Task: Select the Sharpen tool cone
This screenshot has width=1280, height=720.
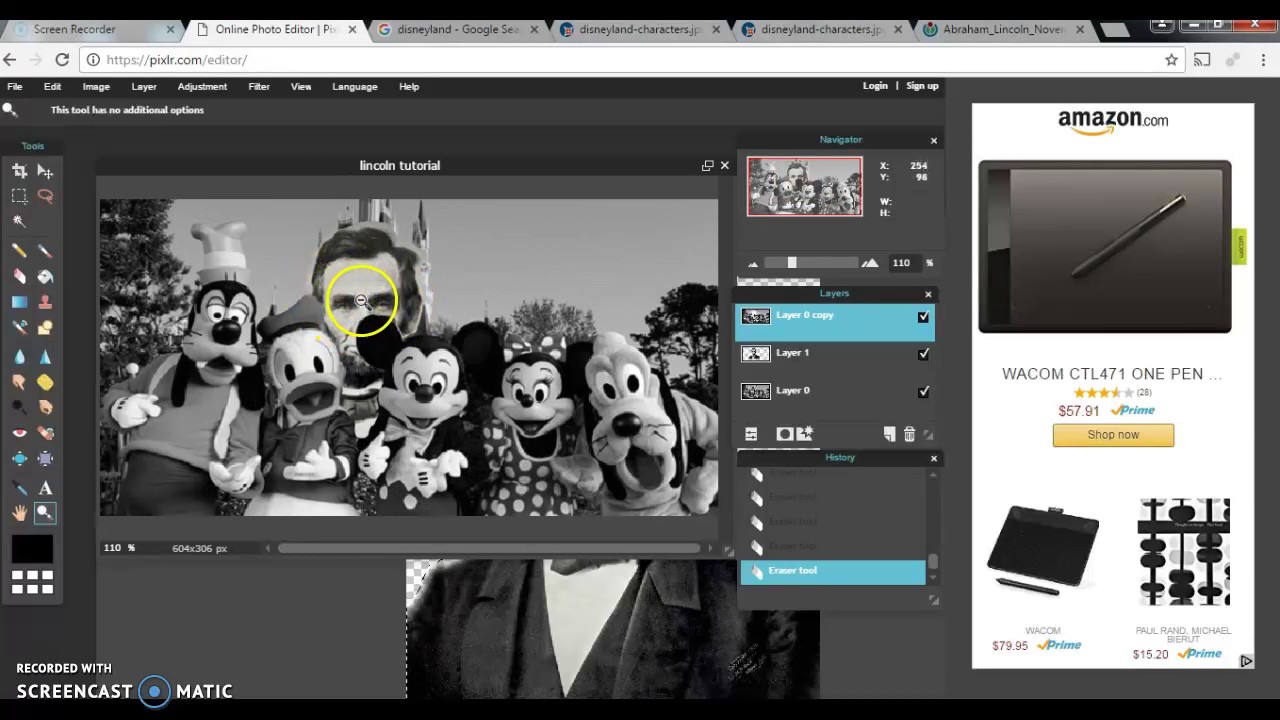Action: tap(45, 357)
